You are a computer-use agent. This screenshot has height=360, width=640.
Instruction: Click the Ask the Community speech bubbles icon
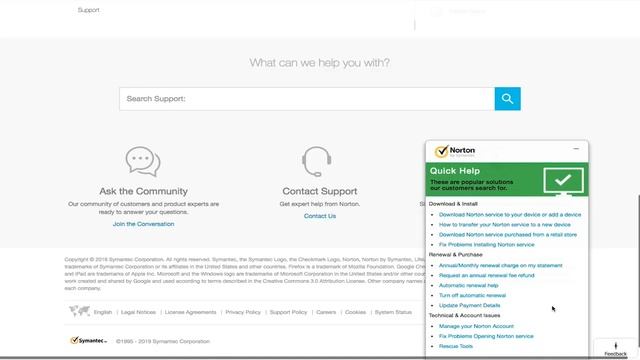[x=143, y=162]
